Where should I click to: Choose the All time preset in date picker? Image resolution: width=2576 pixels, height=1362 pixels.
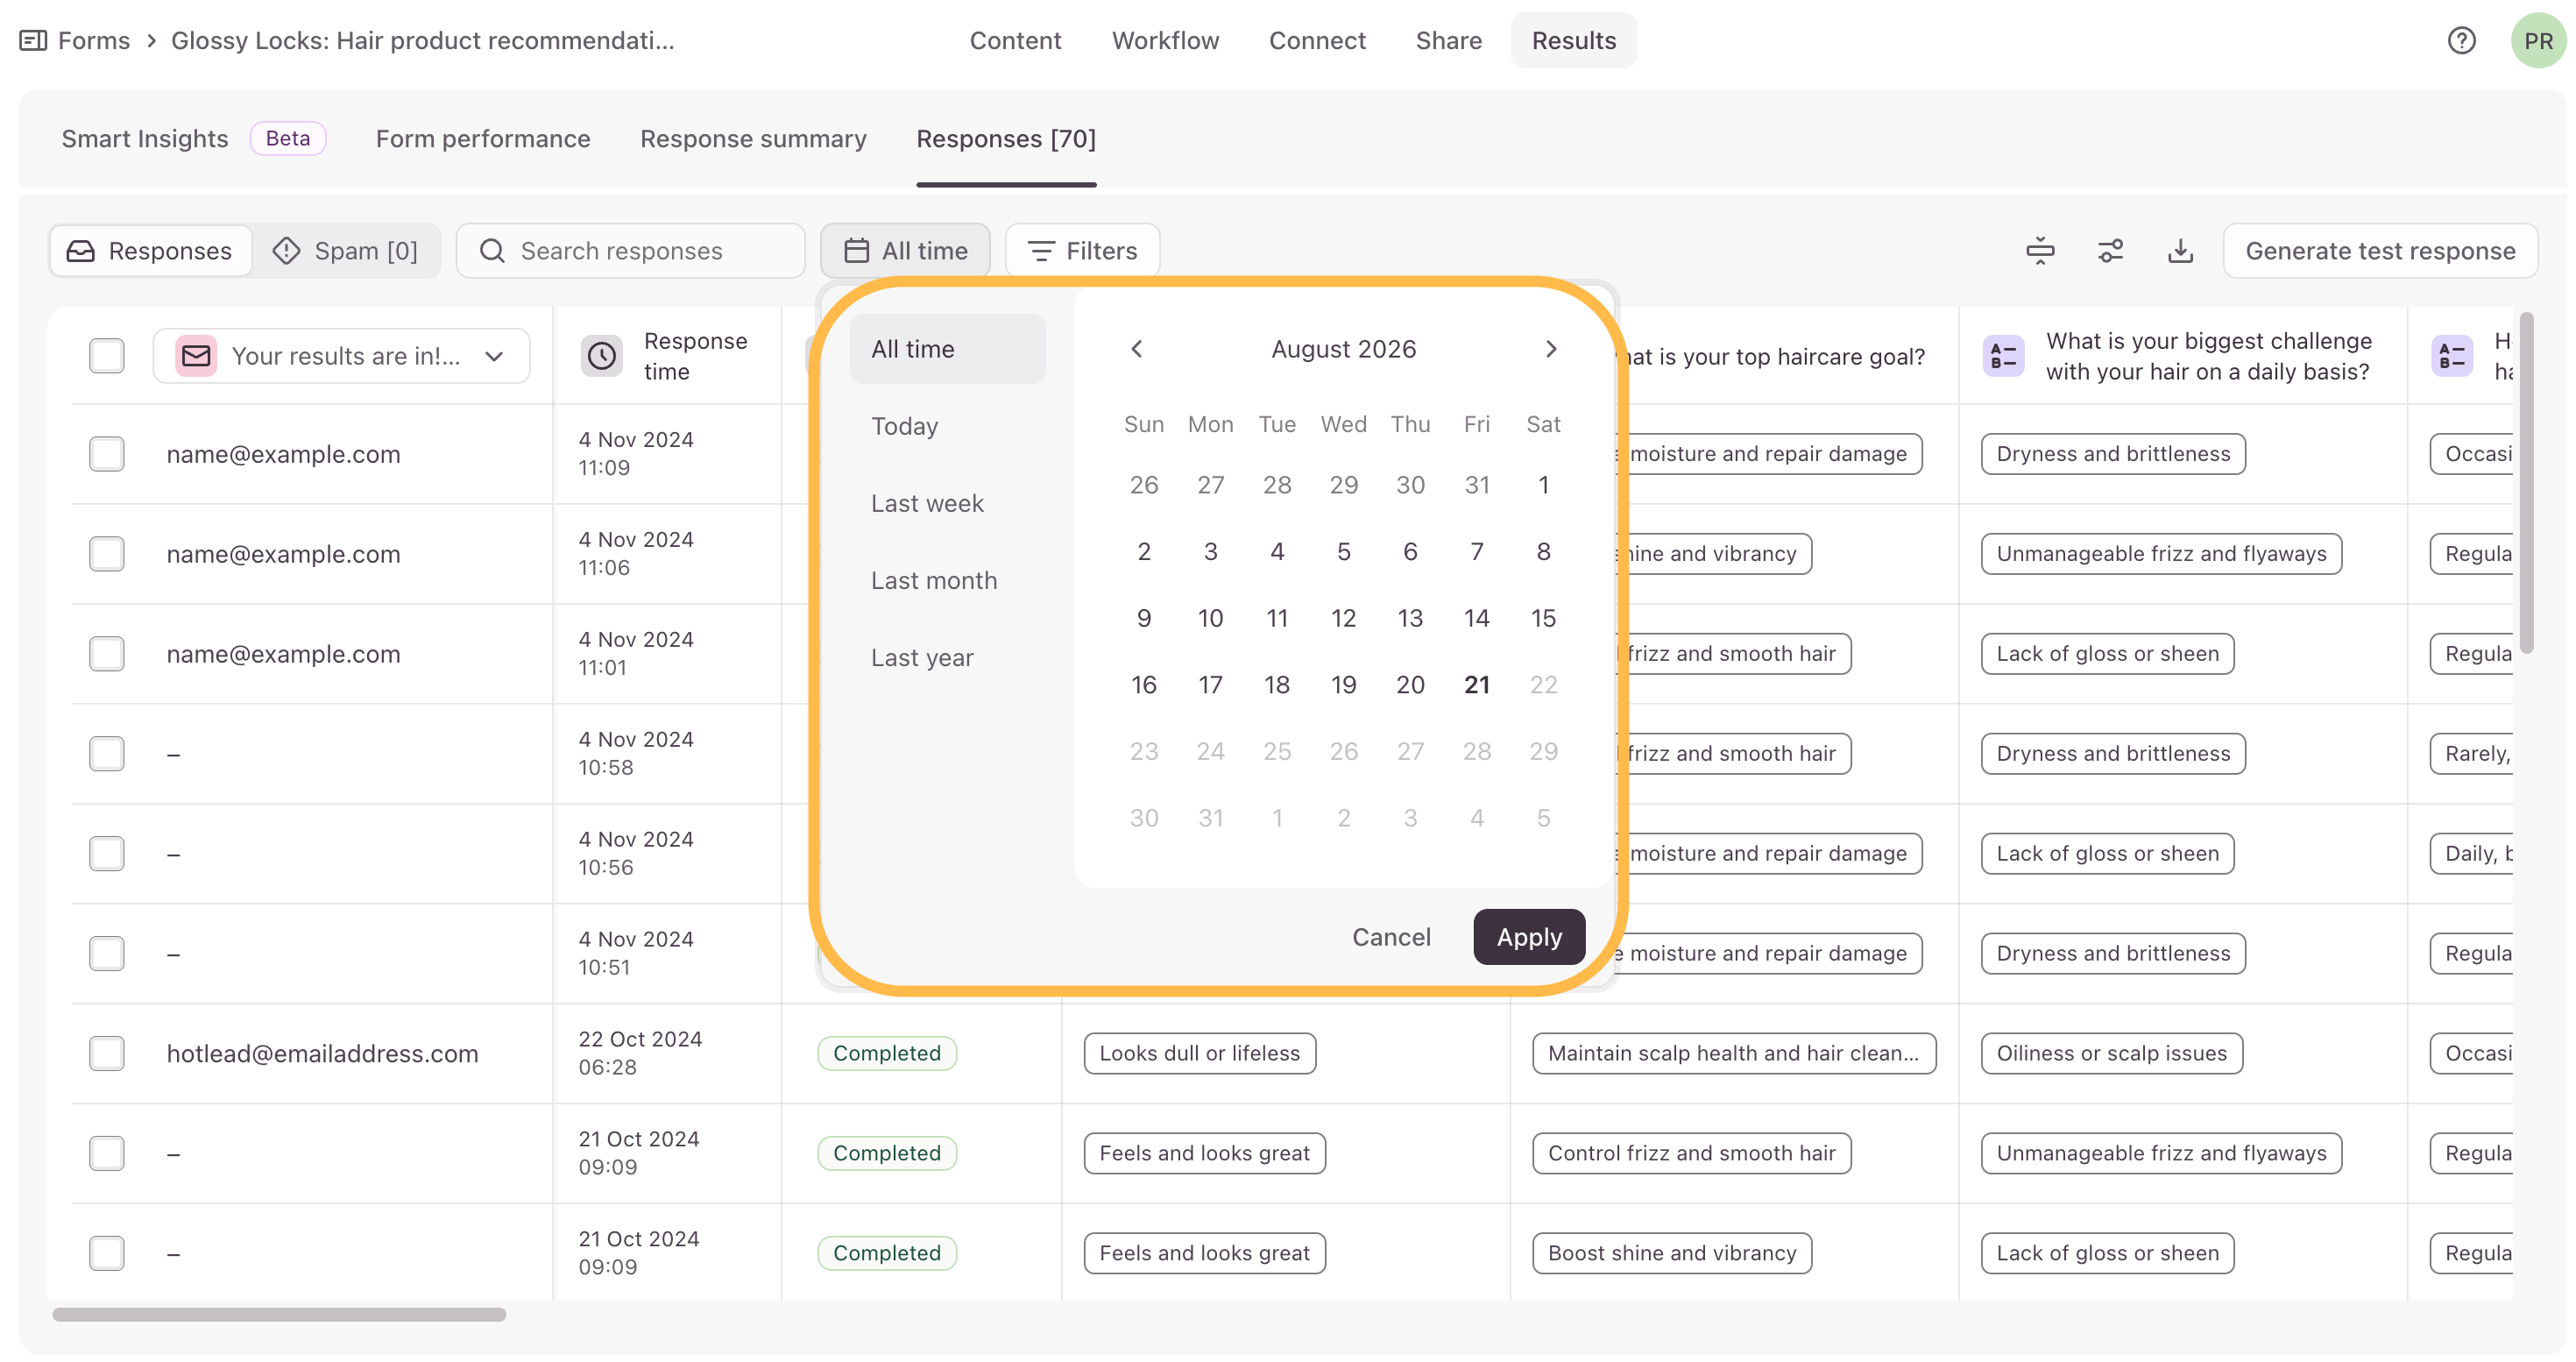click(947, 349)
